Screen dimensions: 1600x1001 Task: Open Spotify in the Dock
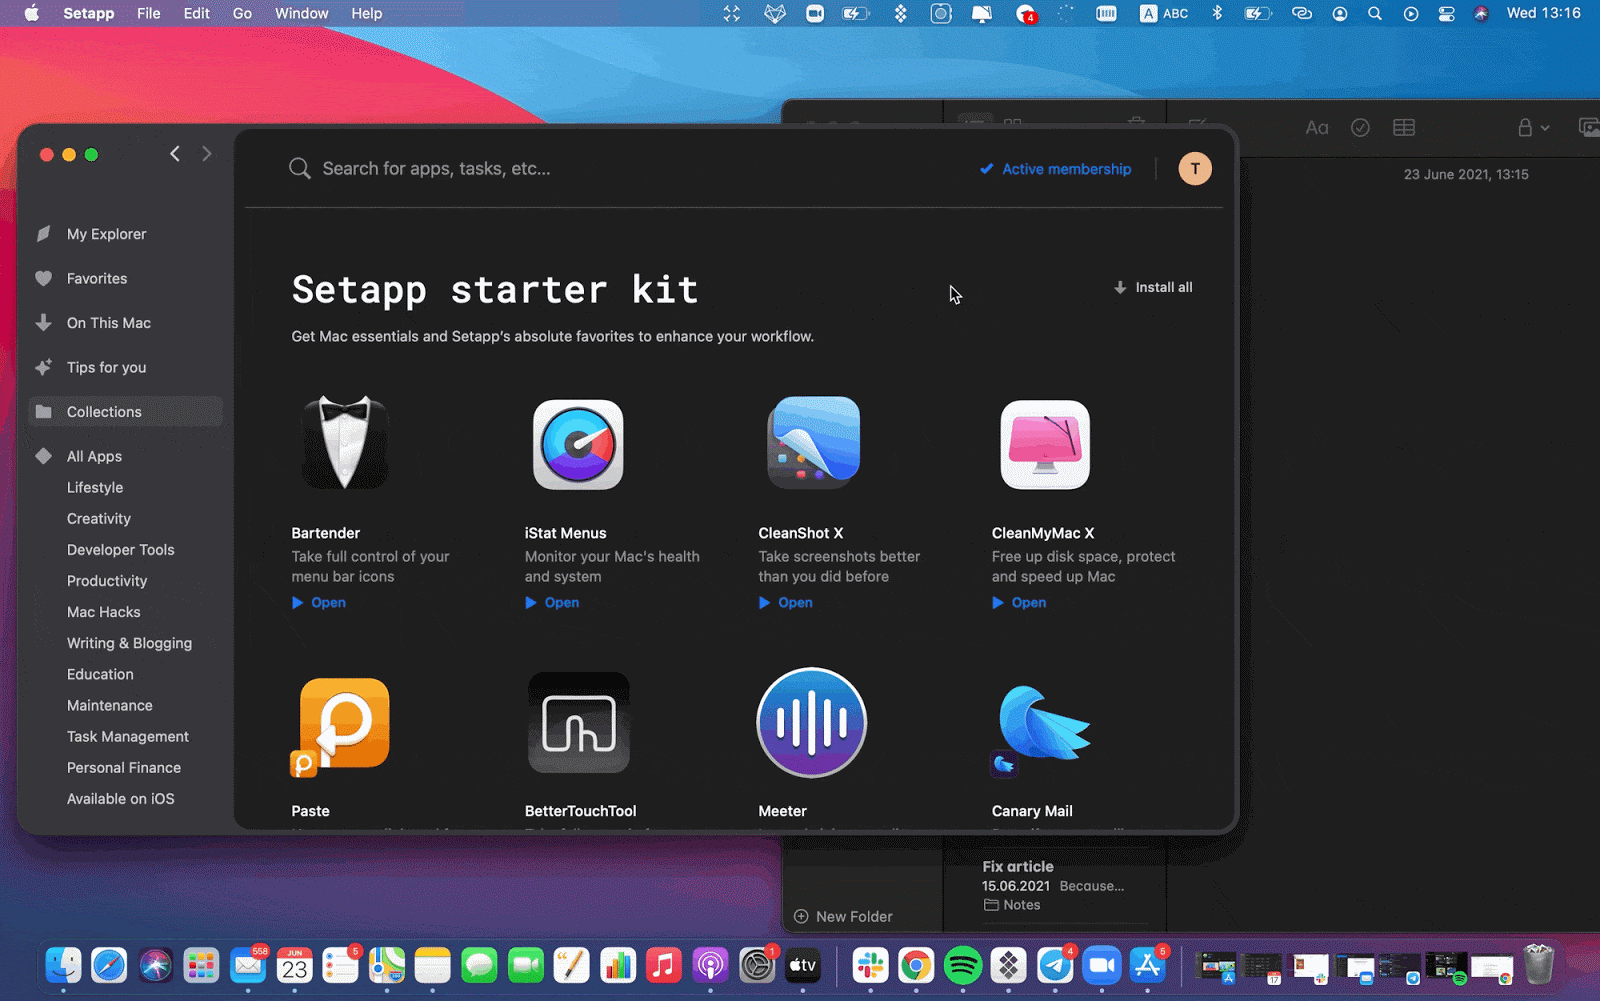[x=962, y=965]
